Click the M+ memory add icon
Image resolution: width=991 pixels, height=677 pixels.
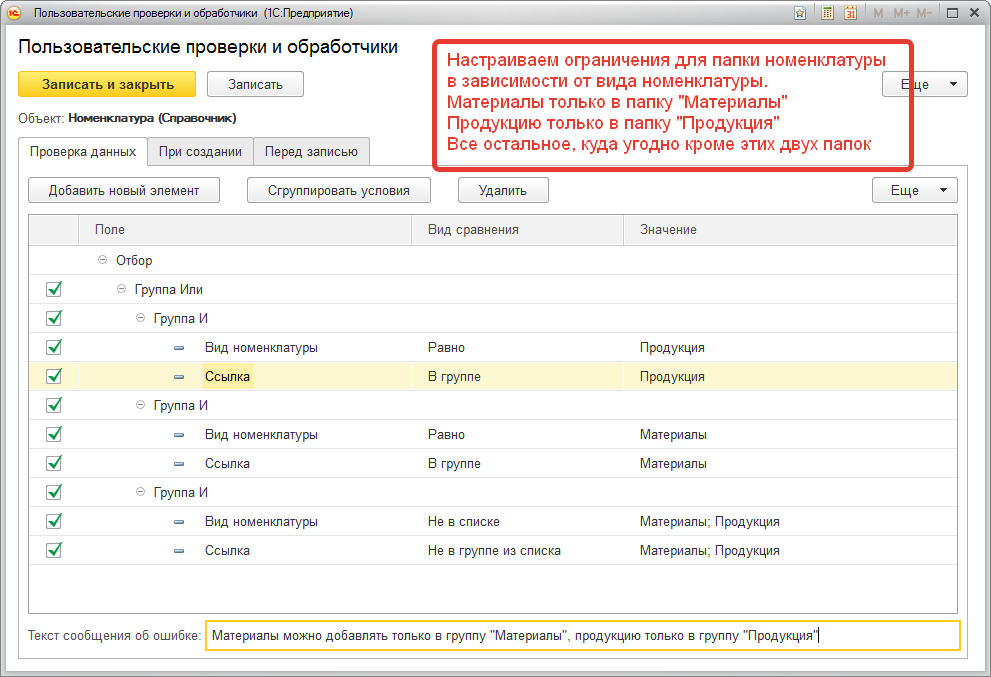click(901, 13)
